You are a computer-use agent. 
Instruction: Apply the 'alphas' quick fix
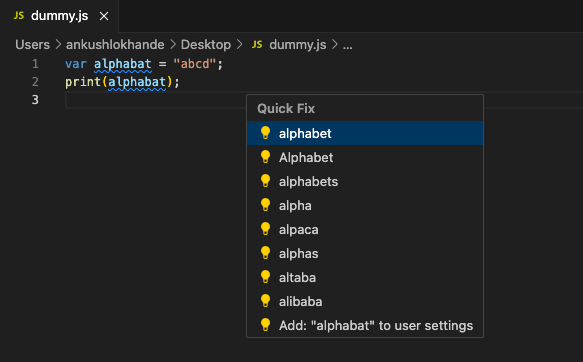[x=365, y=253]
